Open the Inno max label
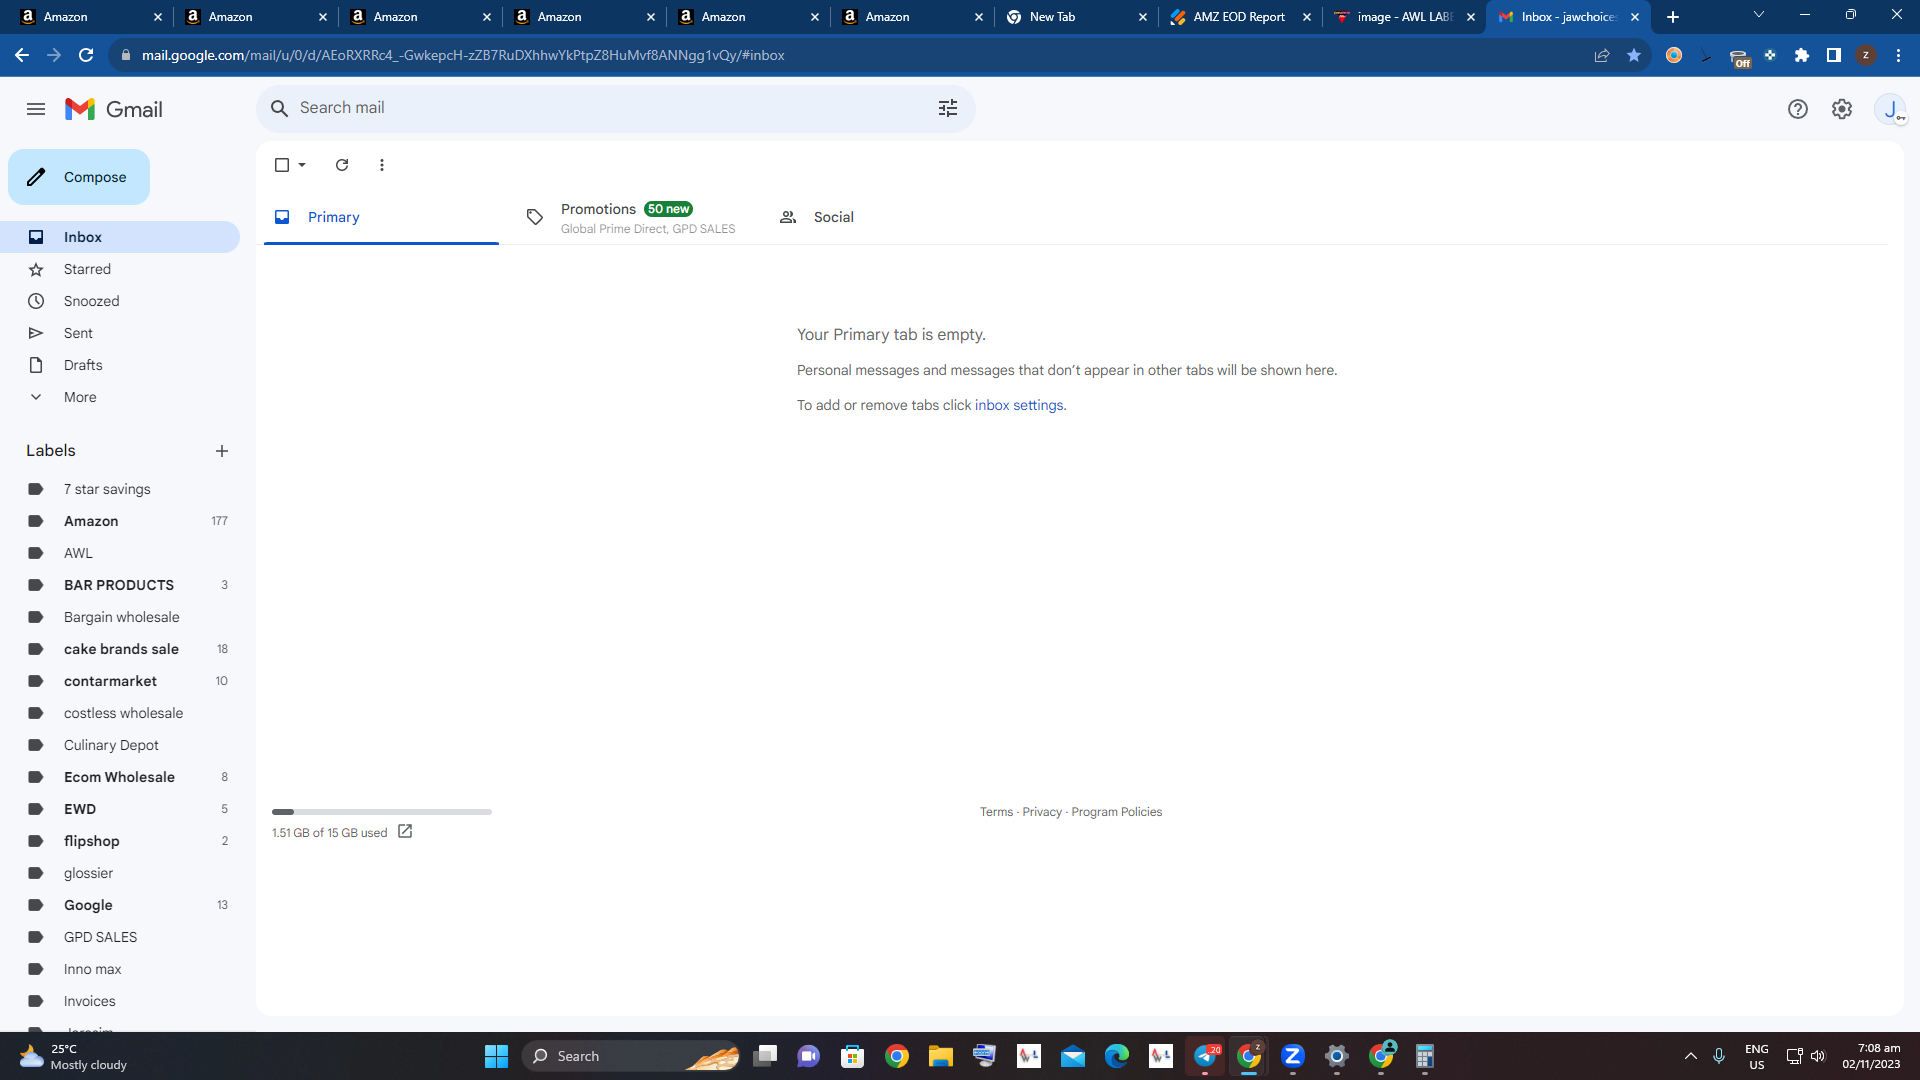Image resolution: width=1920 pixels, height=1080 pixels. click(120, 969)
